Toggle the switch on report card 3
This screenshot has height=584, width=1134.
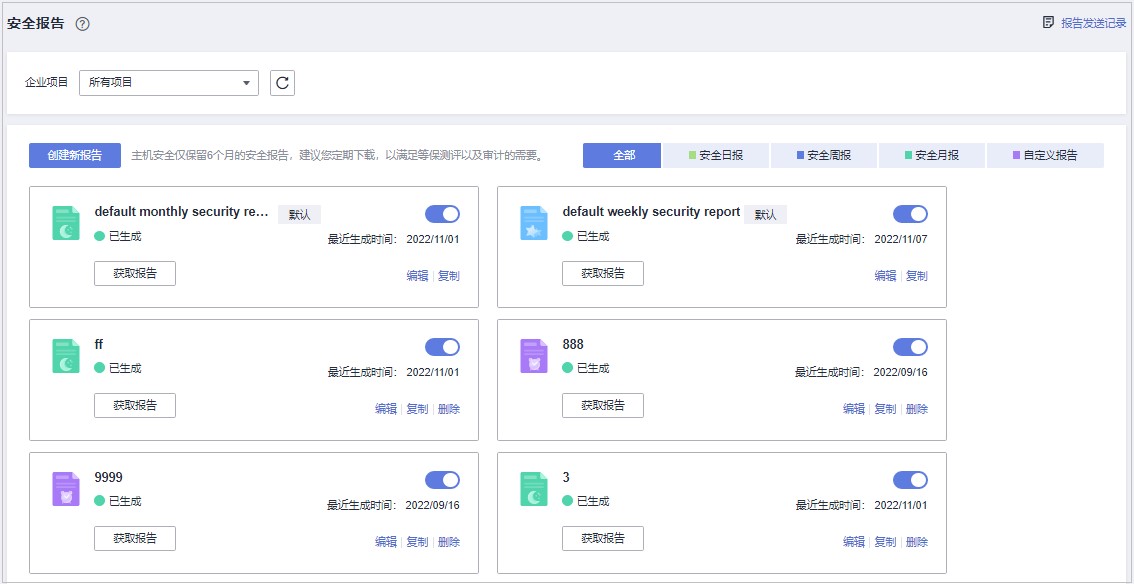click(x=910, y=479)
